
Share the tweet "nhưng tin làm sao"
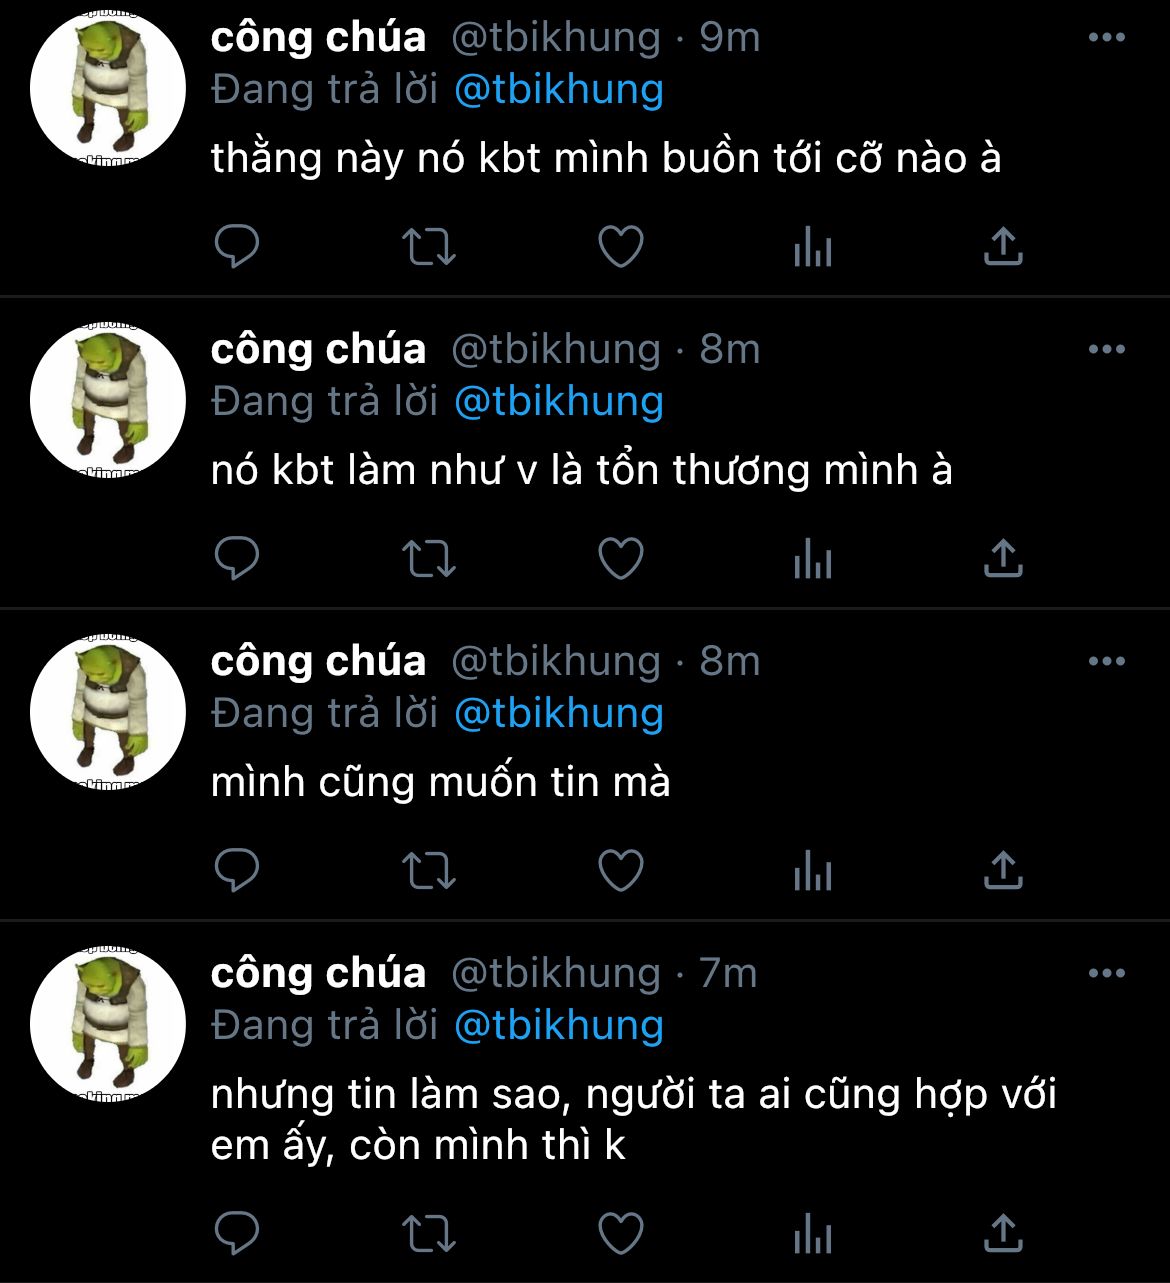click(1003, 1233)
